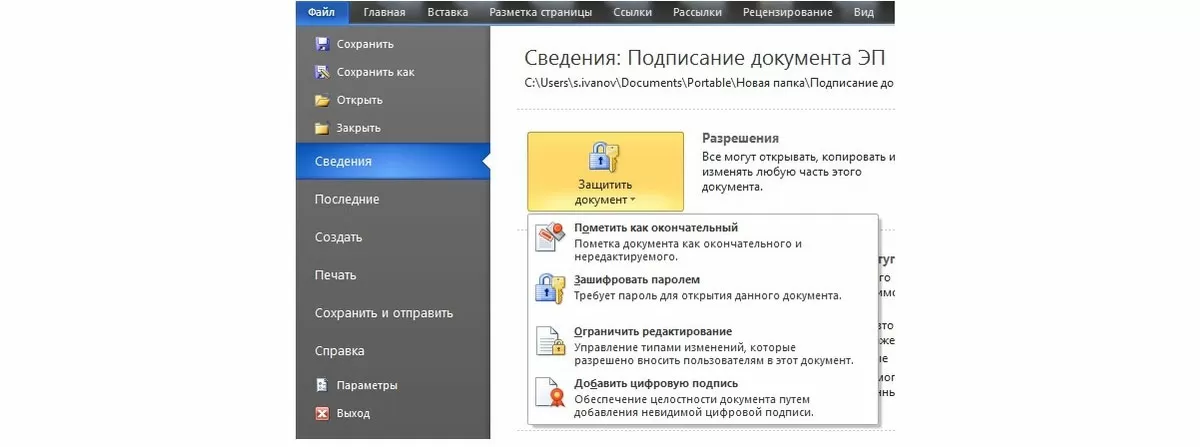Open the Разметка страницы tab
Screen dimensions: 1200x447
(x=540, y=12)
